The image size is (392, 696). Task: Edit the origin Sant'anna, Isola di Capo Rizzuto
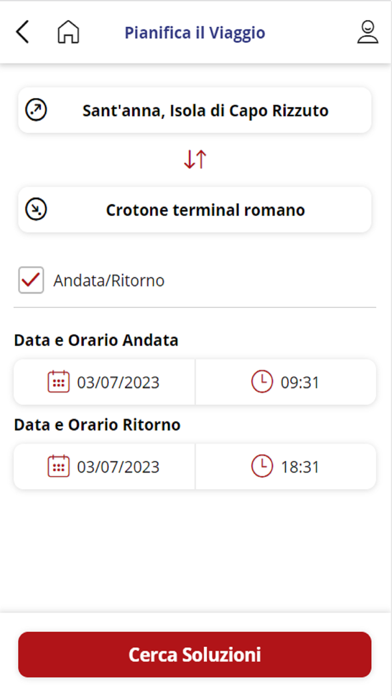click(x=195, y=110)
